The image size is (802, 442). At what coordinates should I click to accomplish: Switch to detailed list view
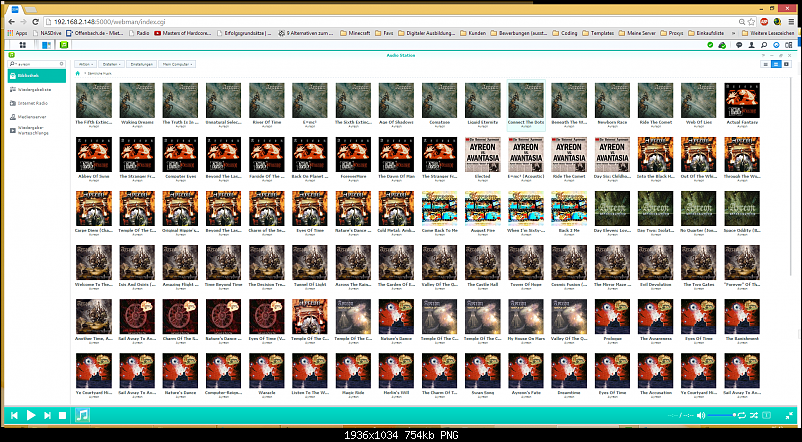[x=776, y=64]
